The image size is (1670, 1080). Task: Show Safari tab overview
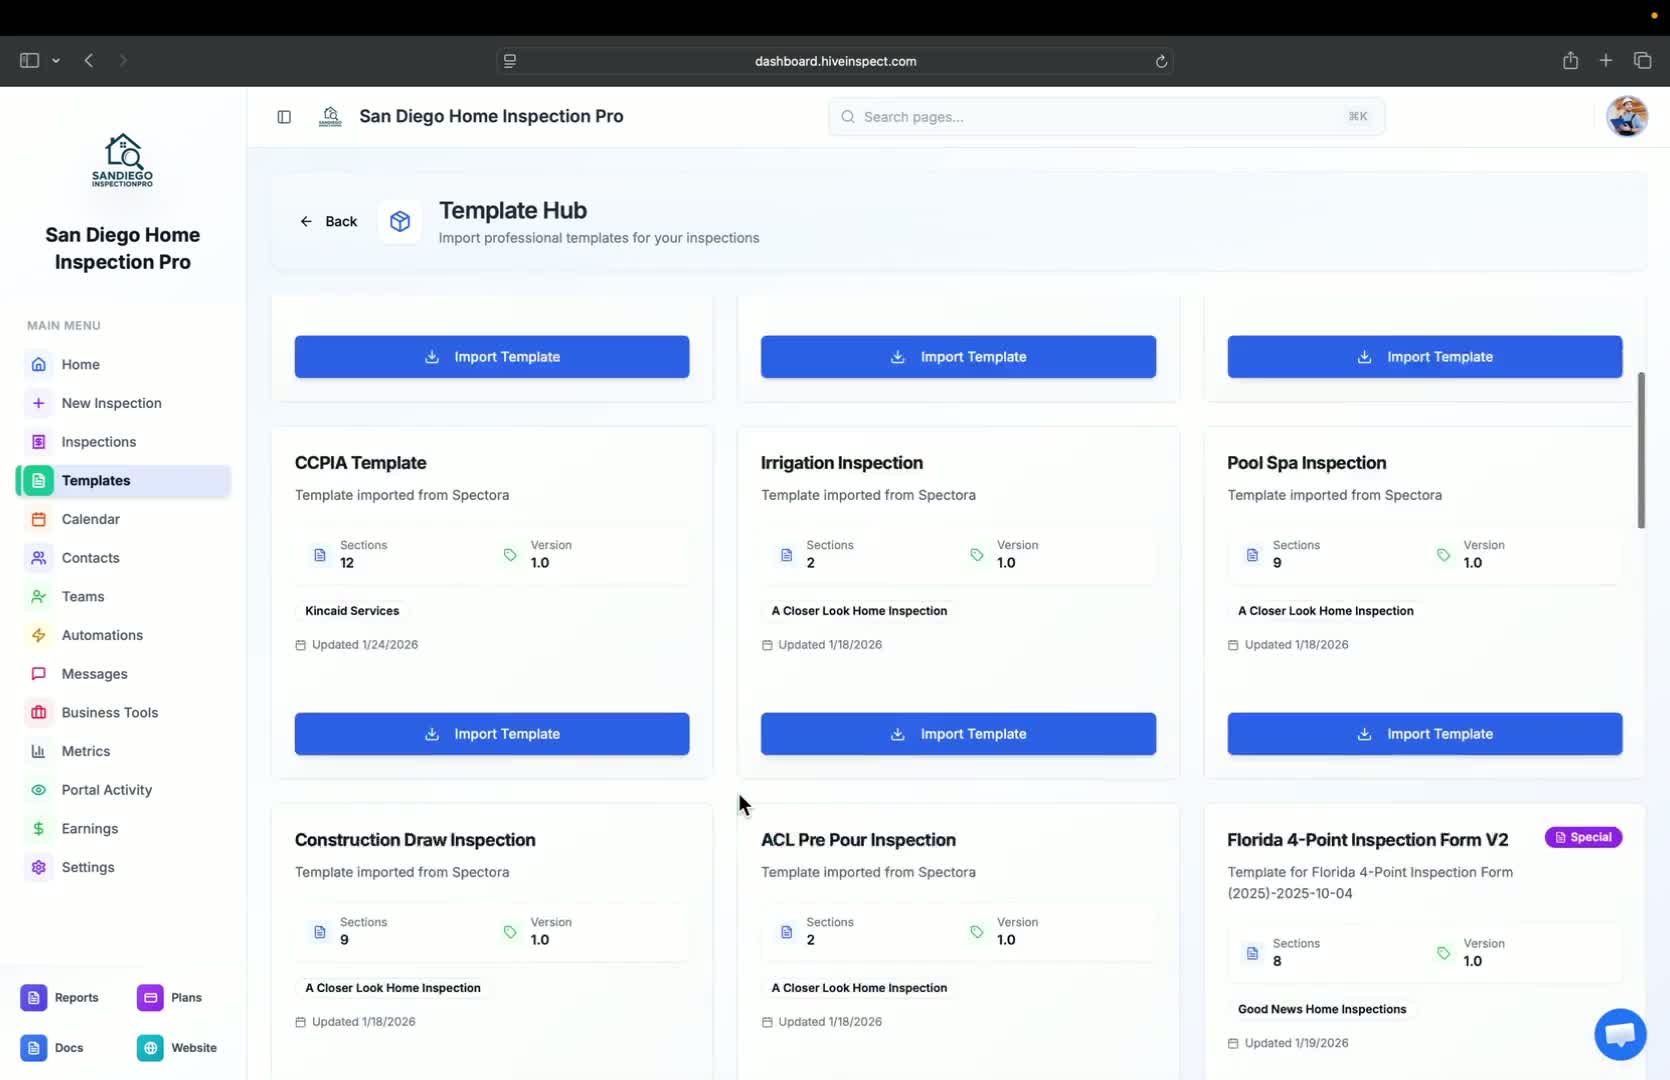click(x=1642, y=61)
